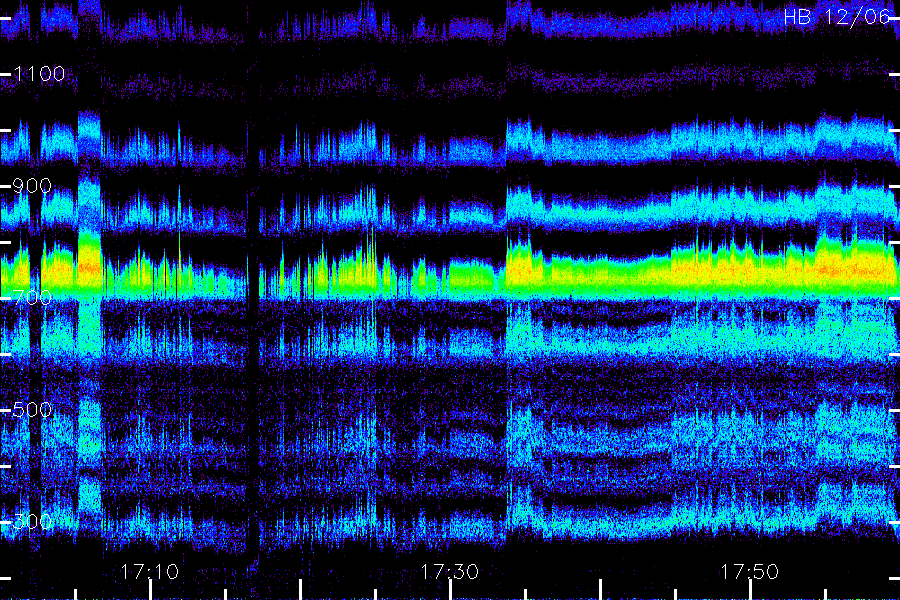The height and width of the screenshot is (600, 900).
Task: Click the tick mark below 17:30
Action: [450, 589]
